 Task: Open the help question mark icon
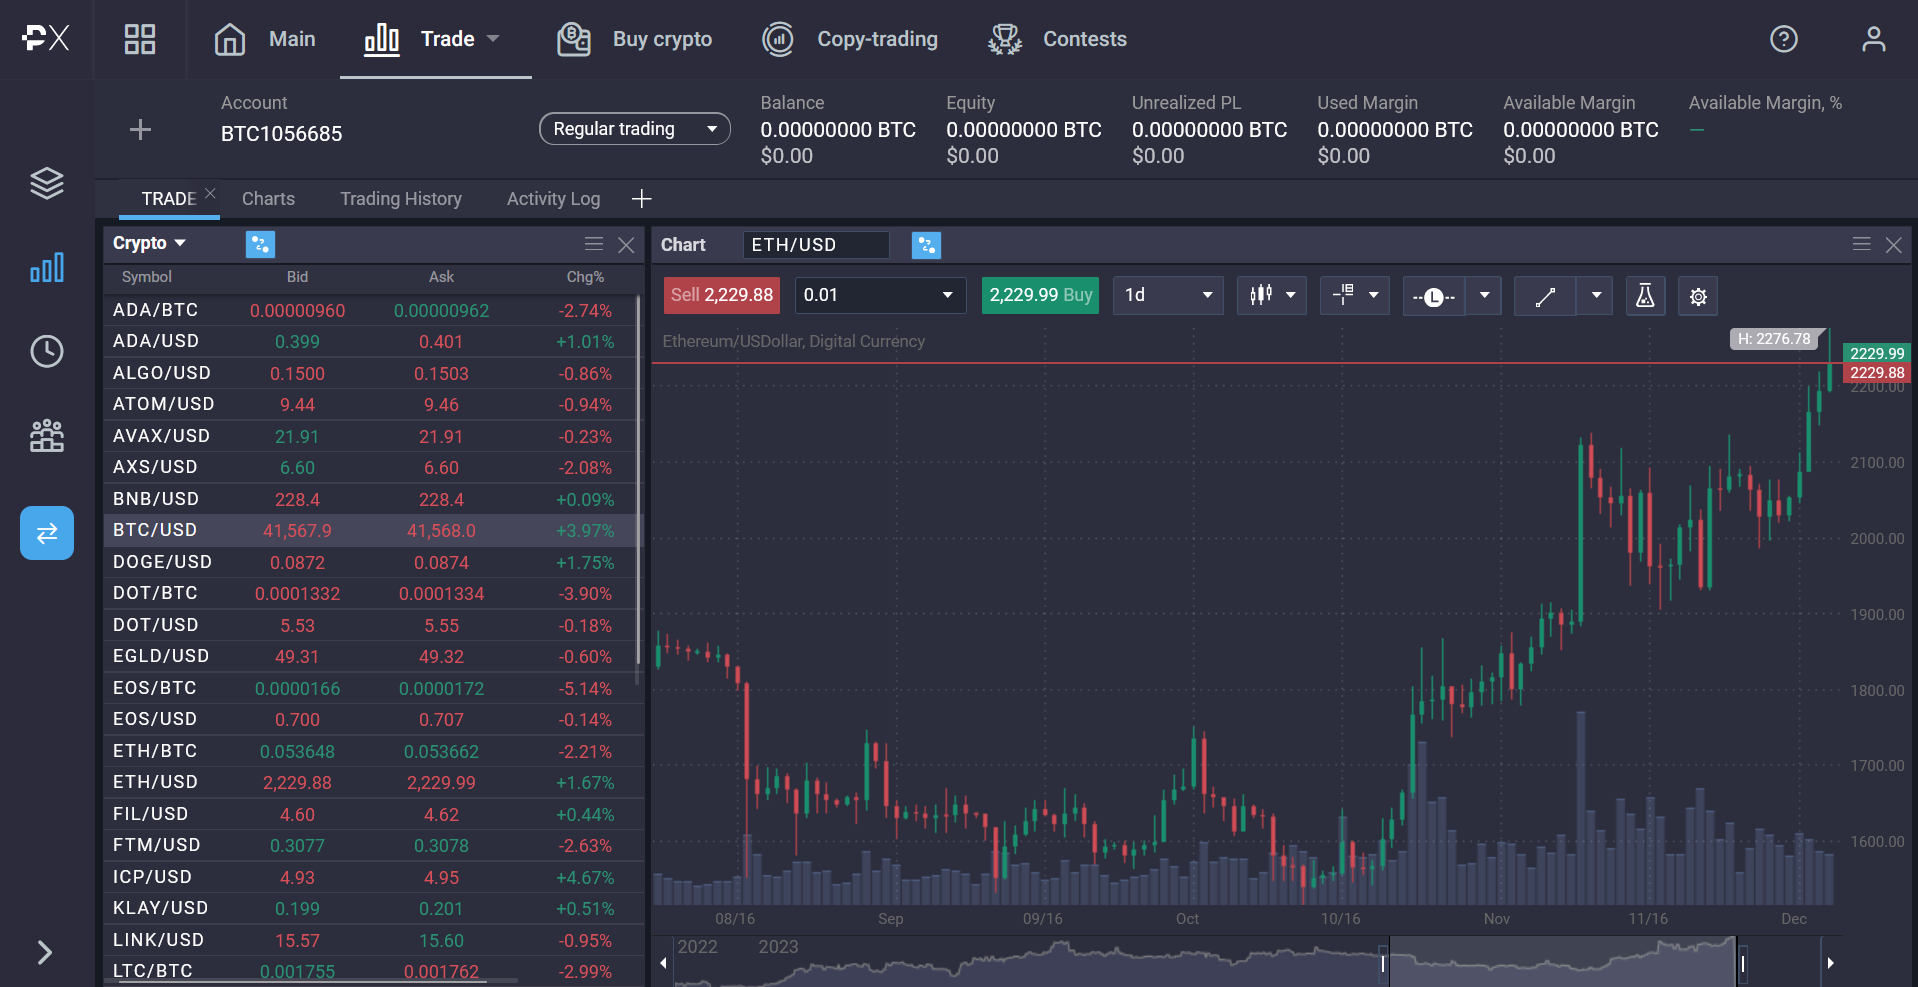click(x=1784, y=39)
